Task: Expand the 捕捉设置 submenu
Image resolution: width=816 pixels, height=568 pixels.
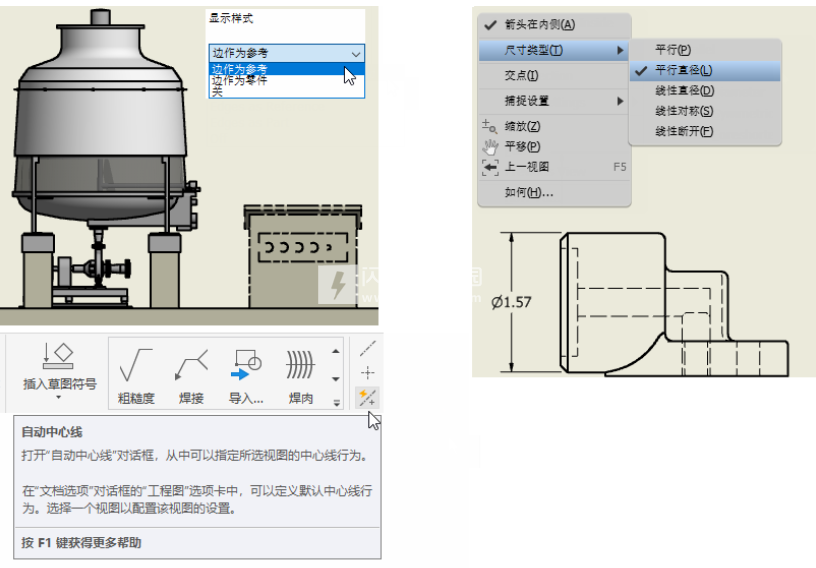Action: [x=553, y=101]
